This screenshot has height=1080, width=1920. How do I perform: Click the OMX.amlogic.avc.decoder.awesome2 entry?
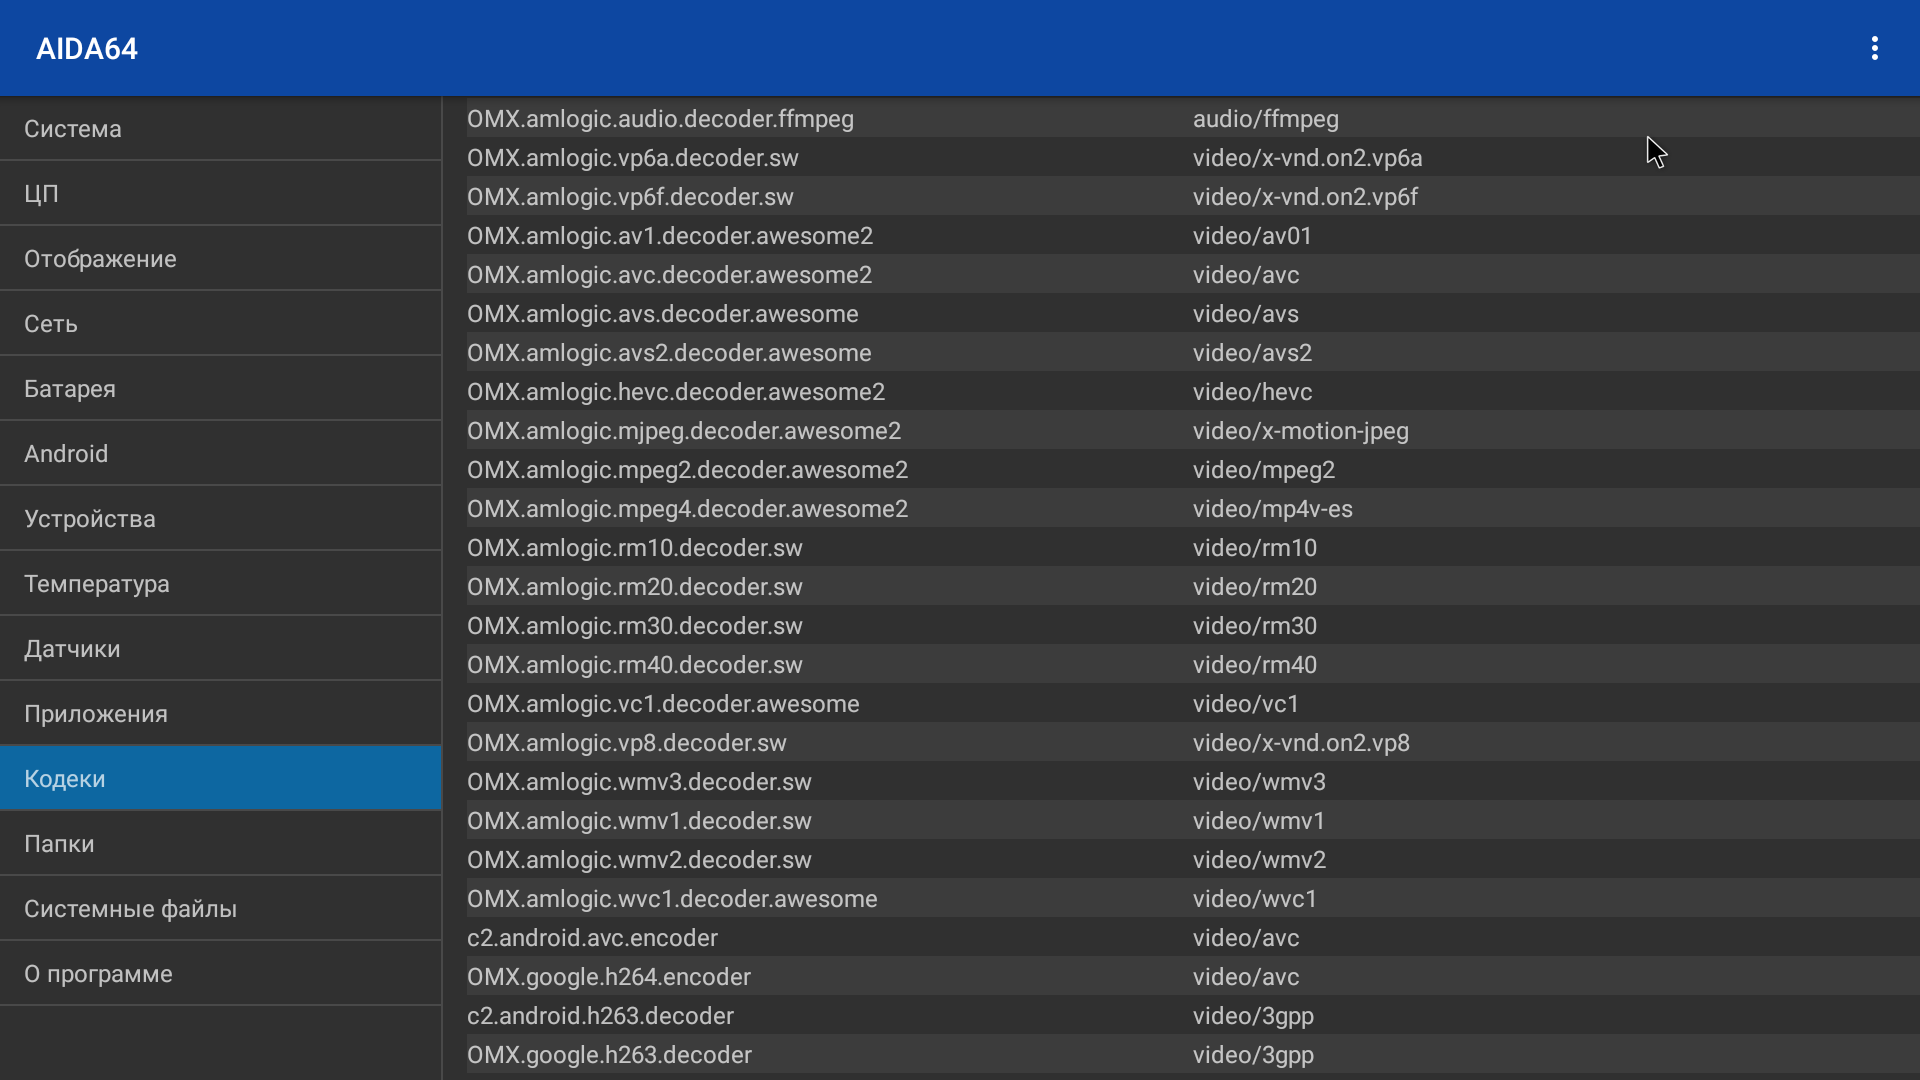tap(1192, 275)
